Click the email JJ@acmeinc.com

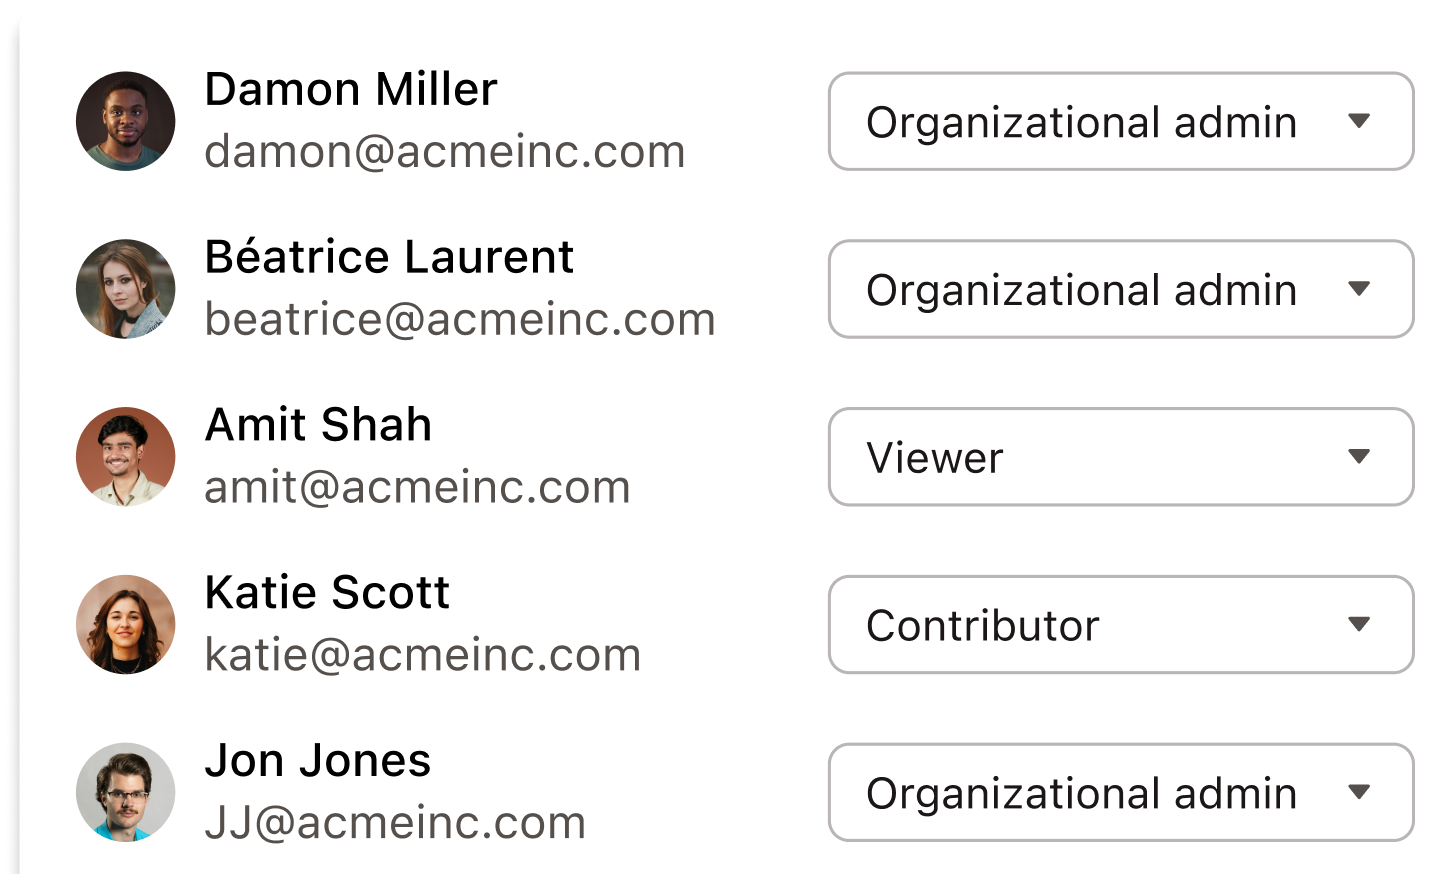coord(395,823)
